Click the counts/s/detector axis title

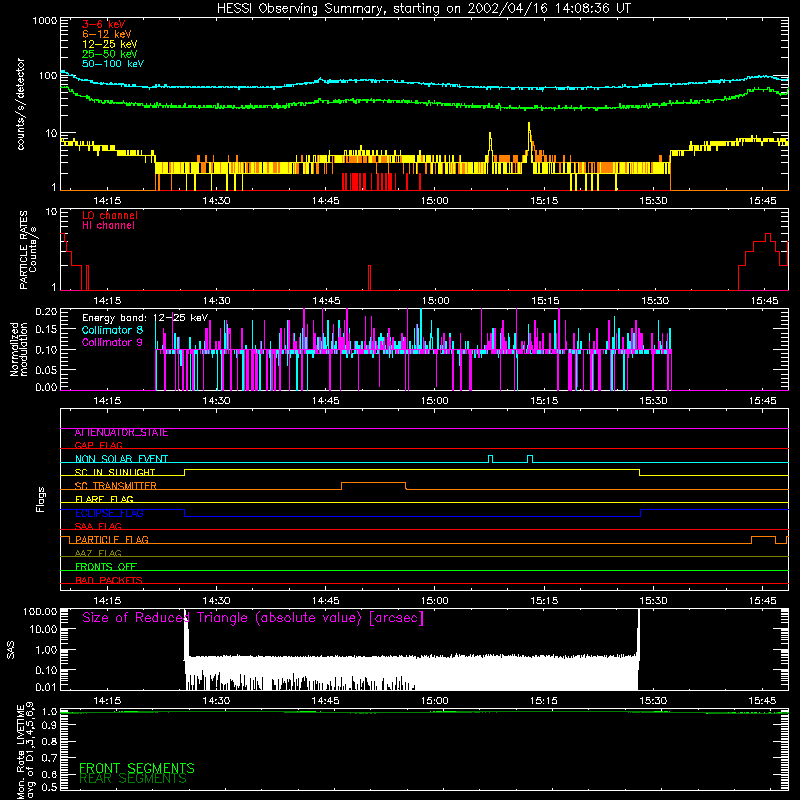(x=20, y=104)
